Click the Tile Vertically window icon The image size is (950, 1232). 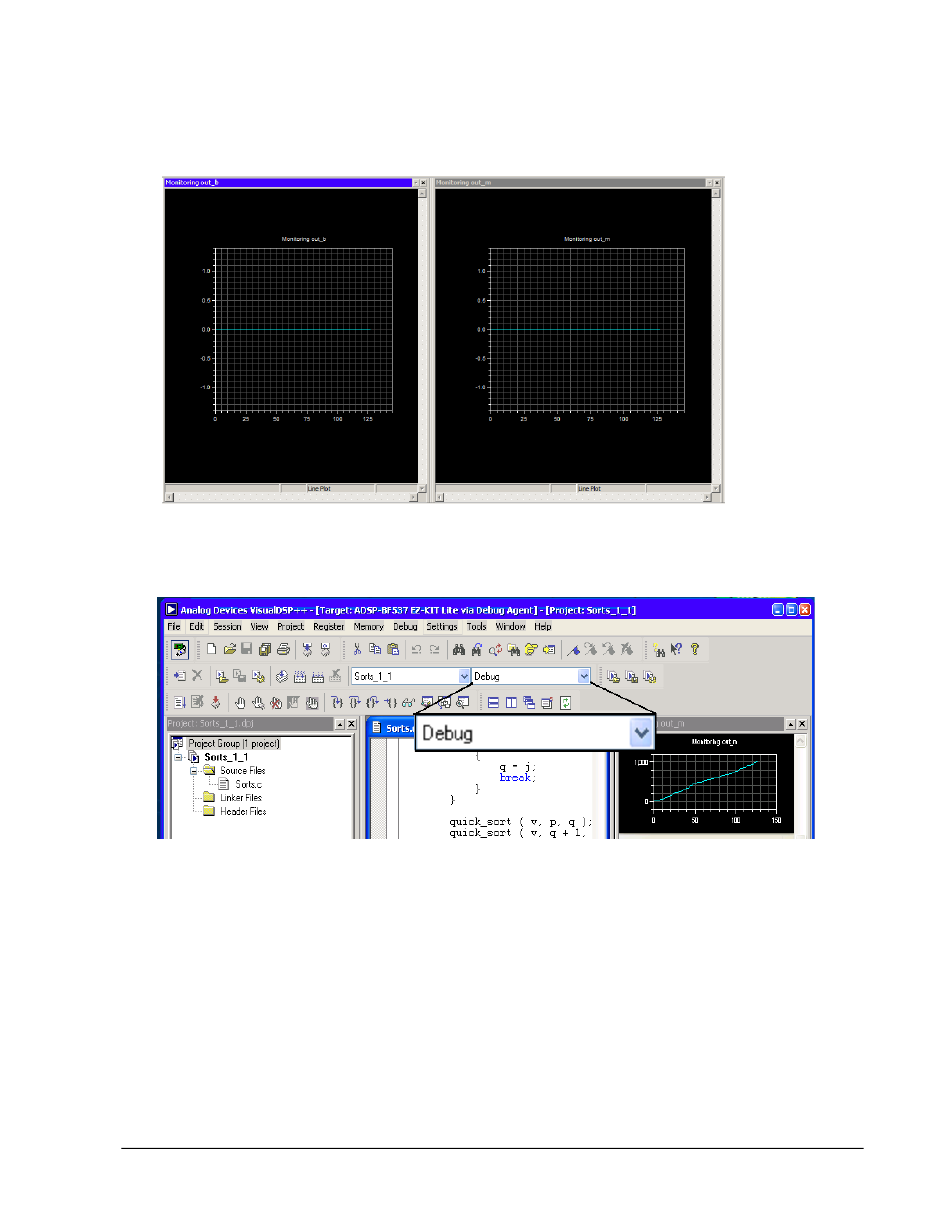511,703
